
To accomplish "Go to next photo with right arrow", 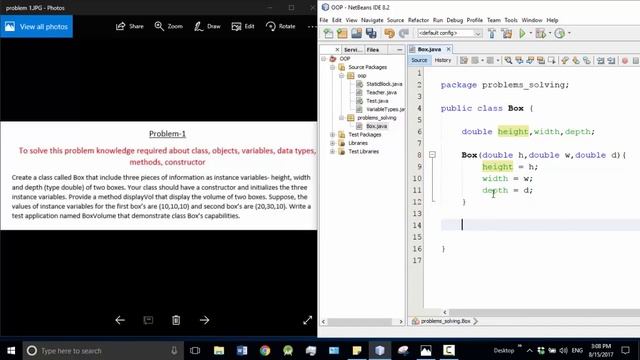I will point(204,320).
